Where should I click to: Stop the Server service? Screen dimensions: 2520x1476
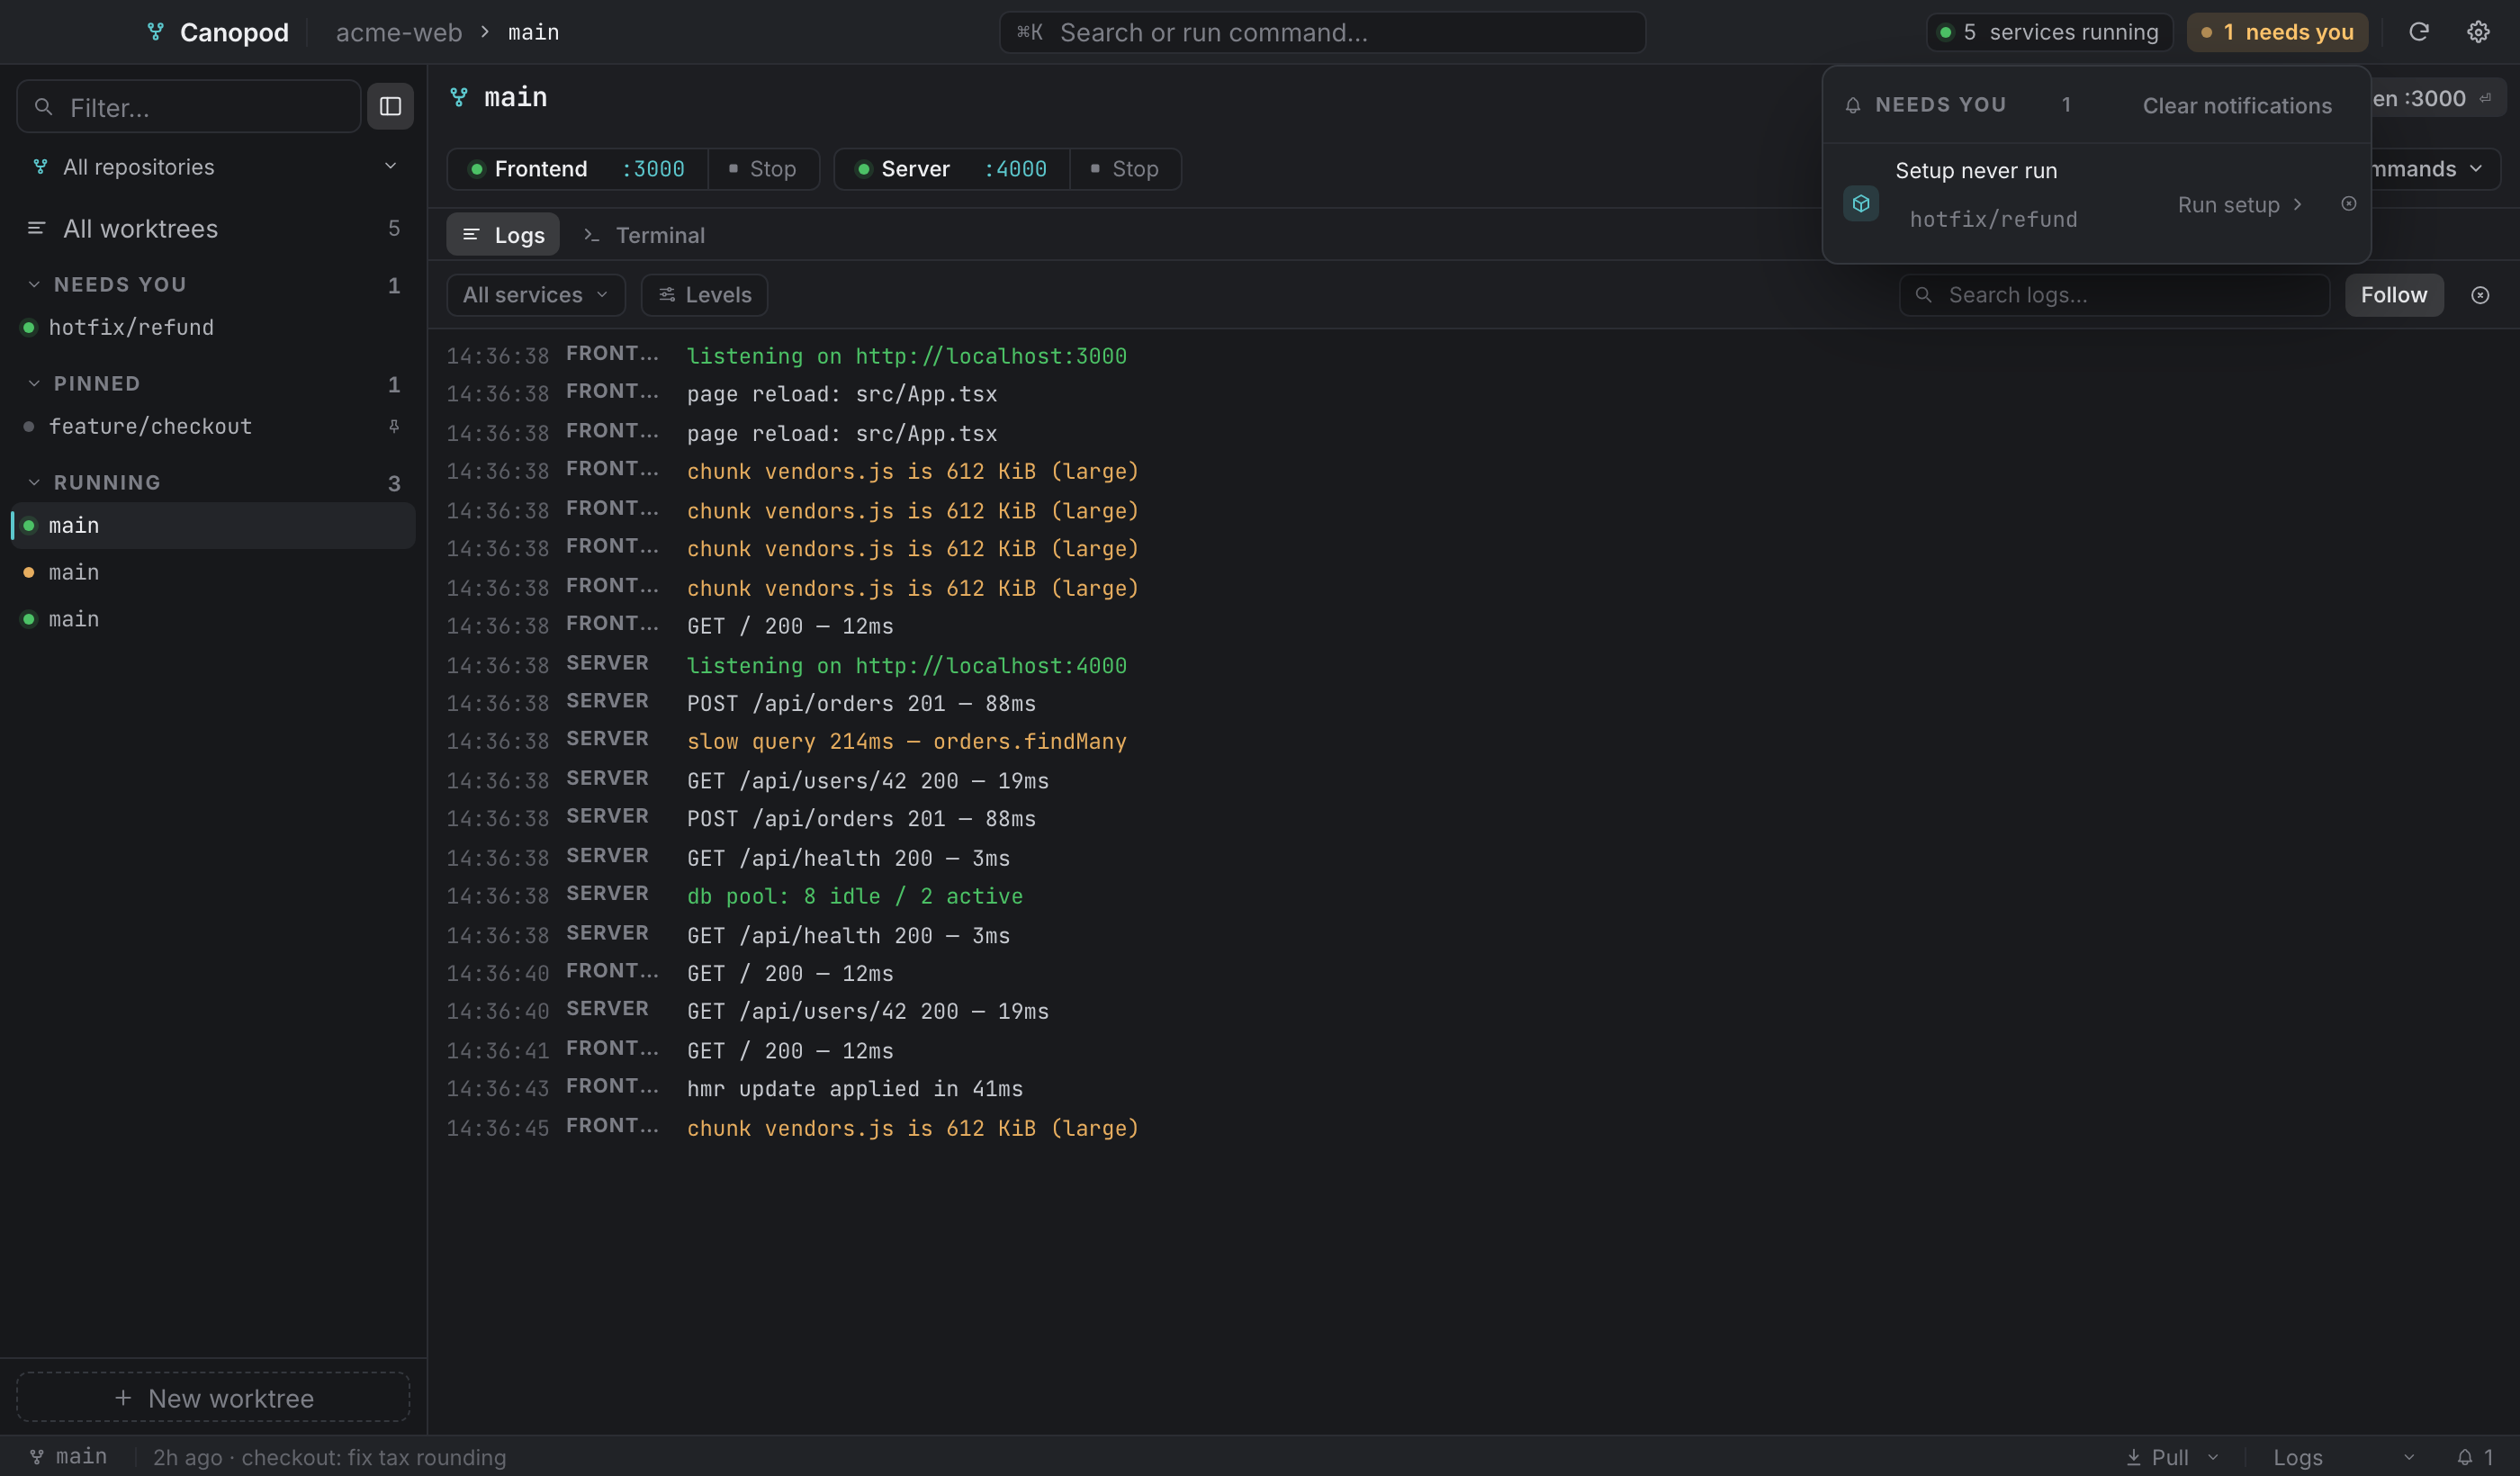(x=1125, y=169)
